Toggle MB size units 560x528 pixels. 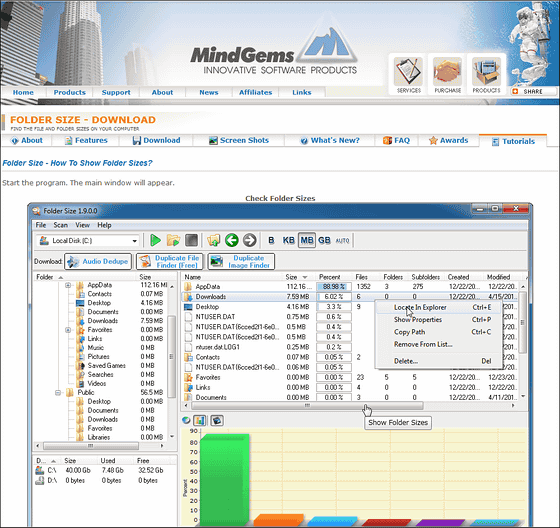pyautogui.click(x=307, y=240)
